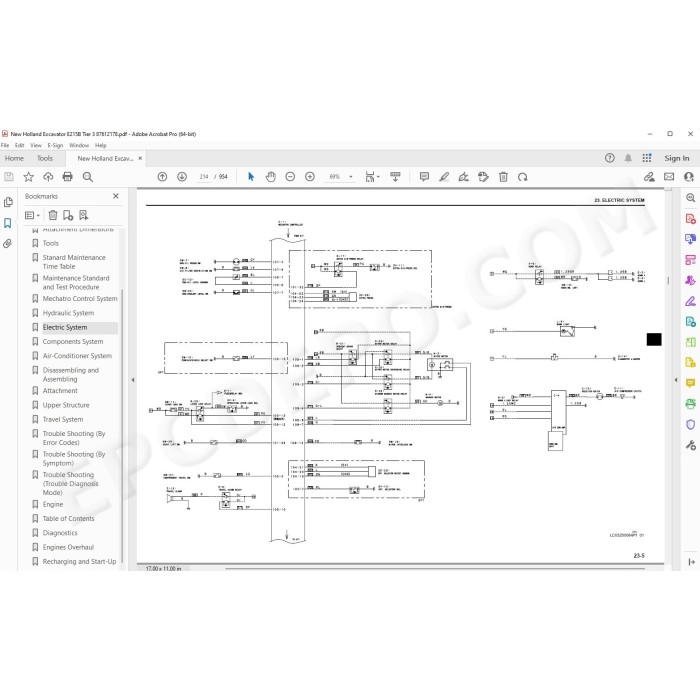Open More Tools wrench in right pane
The image size is (700, 700).
690,445
